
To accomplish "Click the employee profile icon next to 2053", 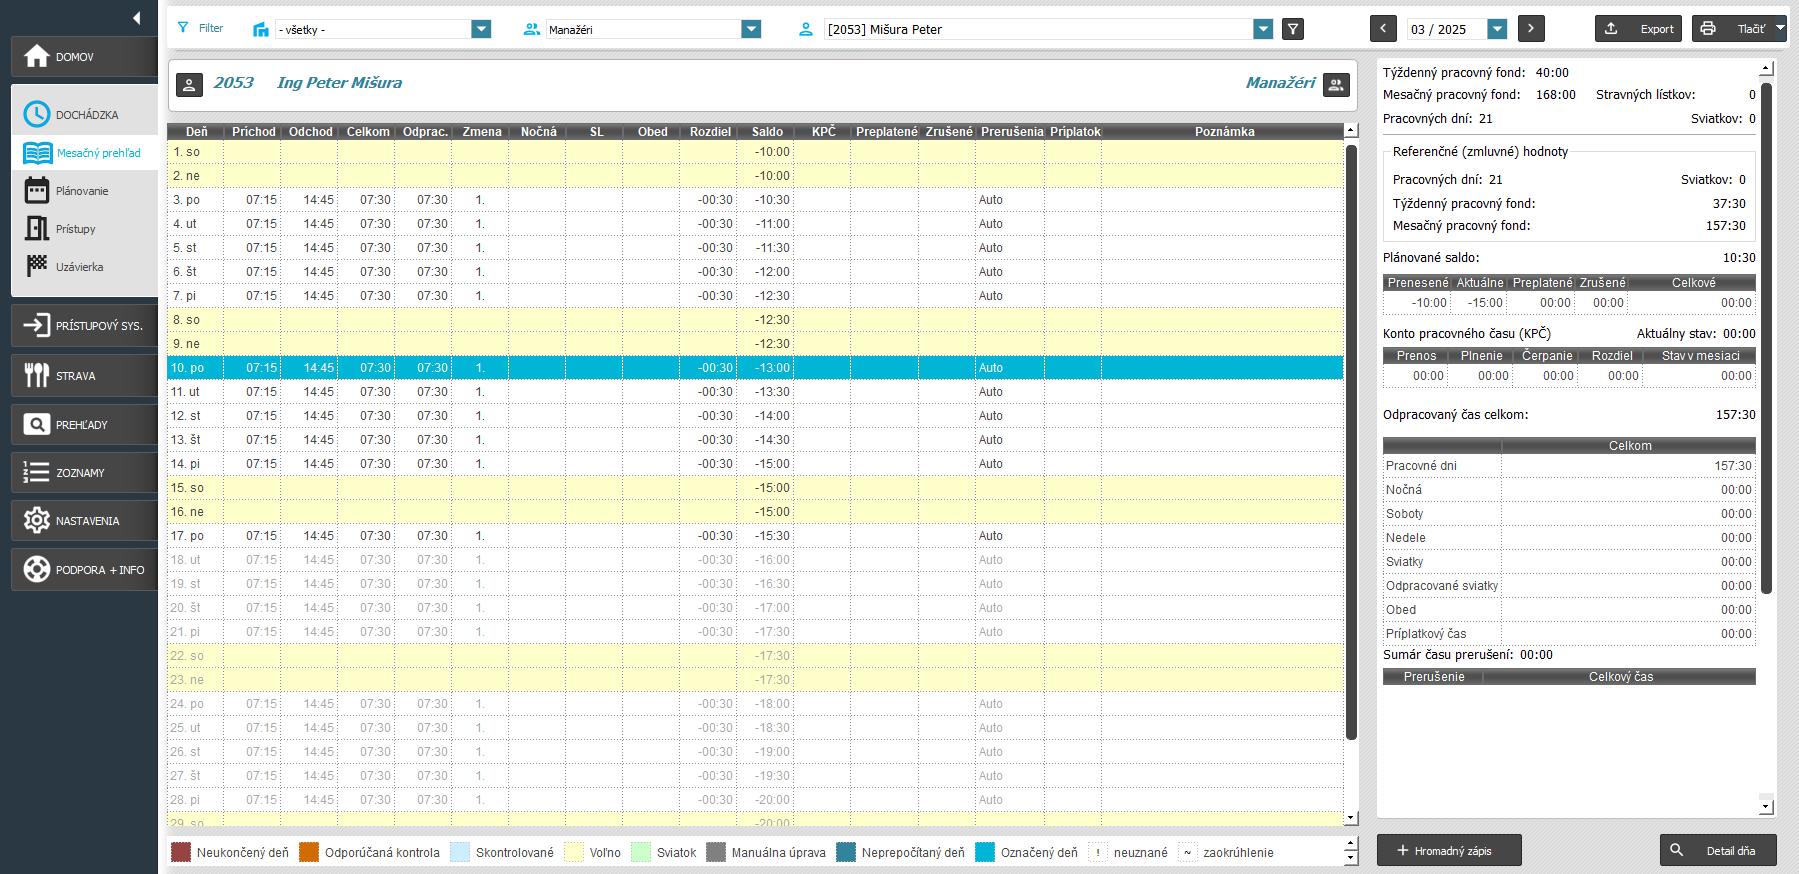I will tap(190, 85).
